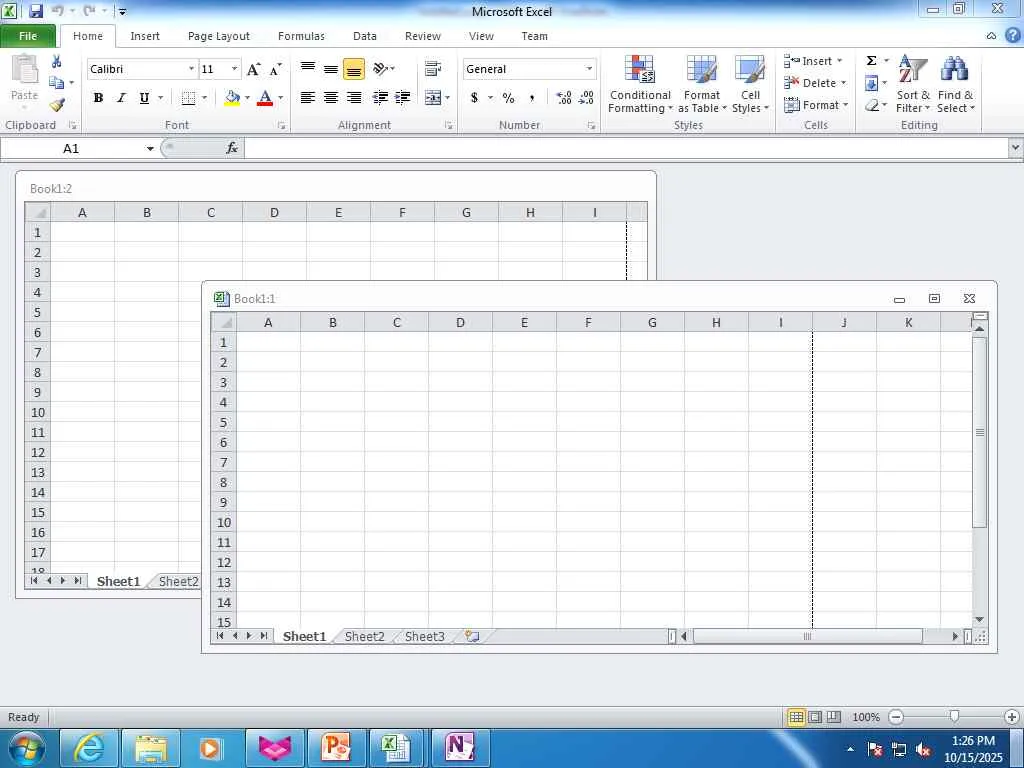The height and width of the screenshot is (768, 1024).
Task: Select Sheet3 tab in Book1:1 window
Action: pos(424,636)
